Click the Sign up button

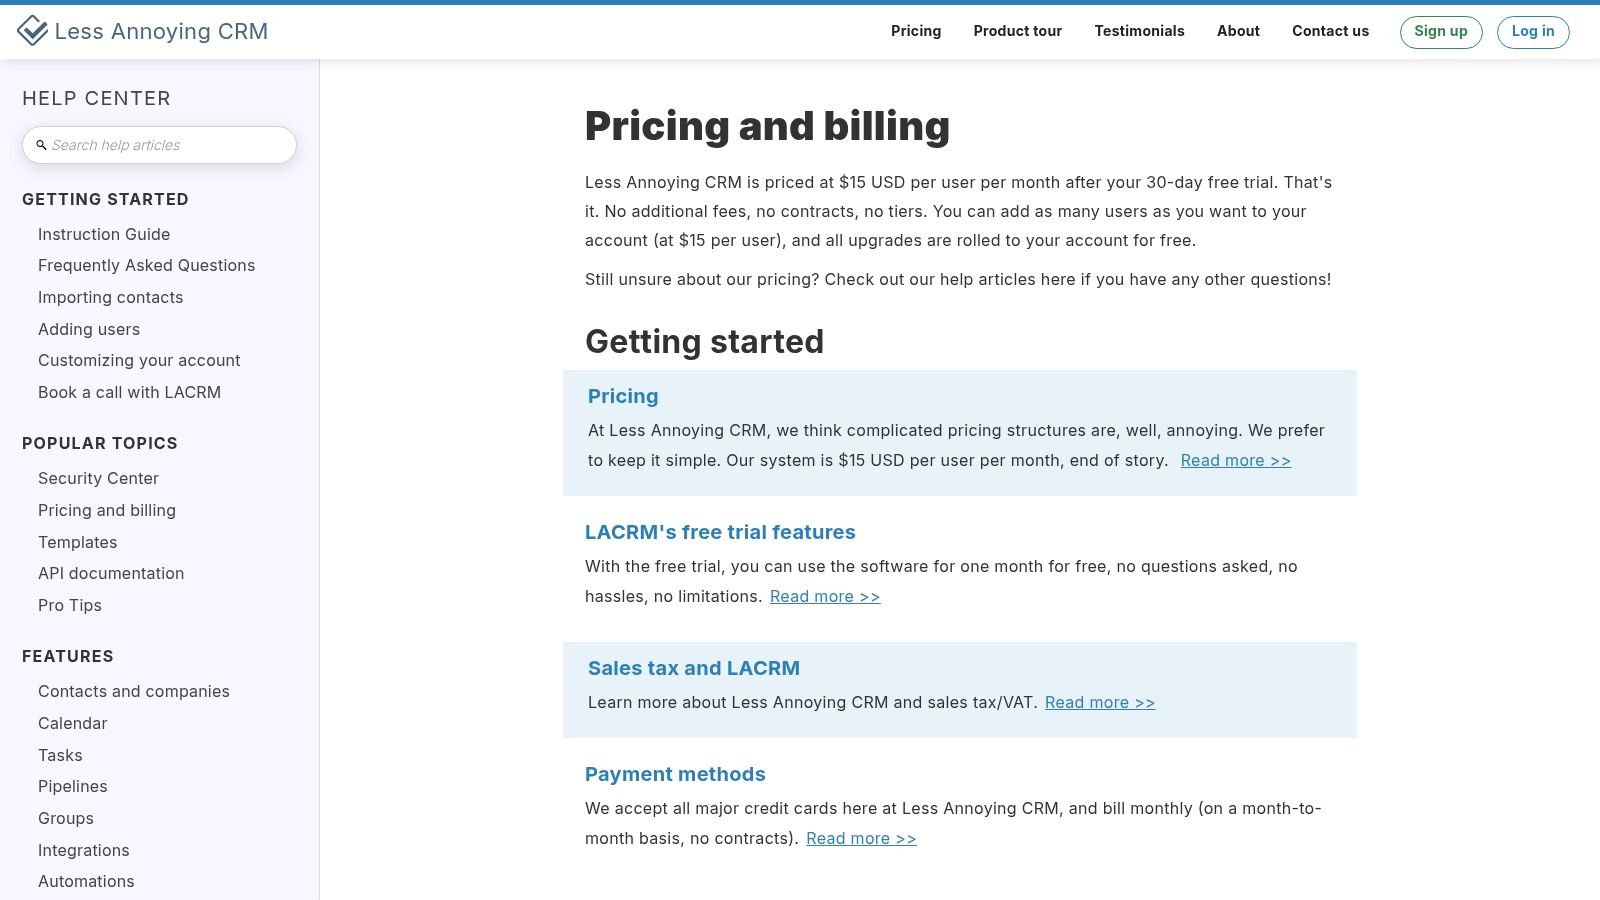click(x=1440, y=31)
